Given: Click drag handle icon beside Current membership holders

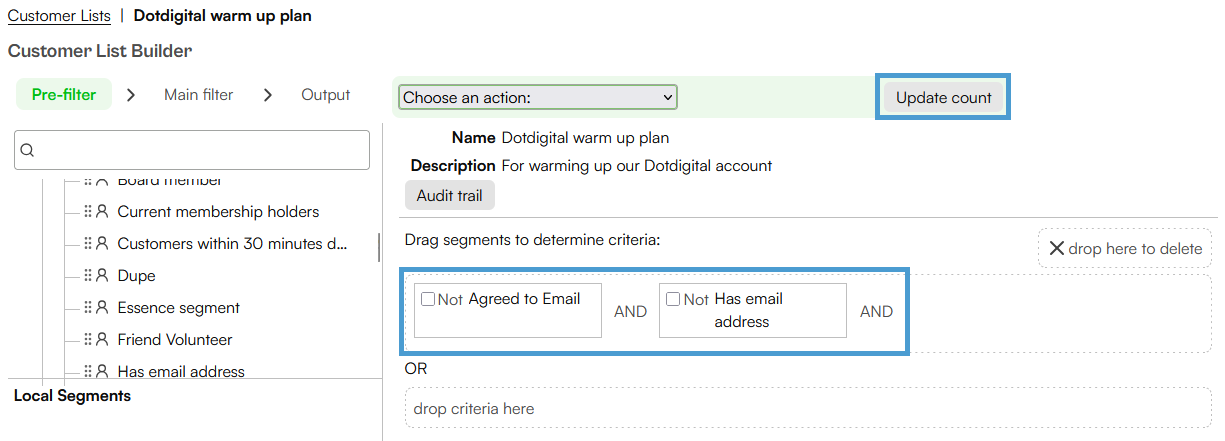Looking at the screenshot, I should pyautogui.click(x=88, y=212).
